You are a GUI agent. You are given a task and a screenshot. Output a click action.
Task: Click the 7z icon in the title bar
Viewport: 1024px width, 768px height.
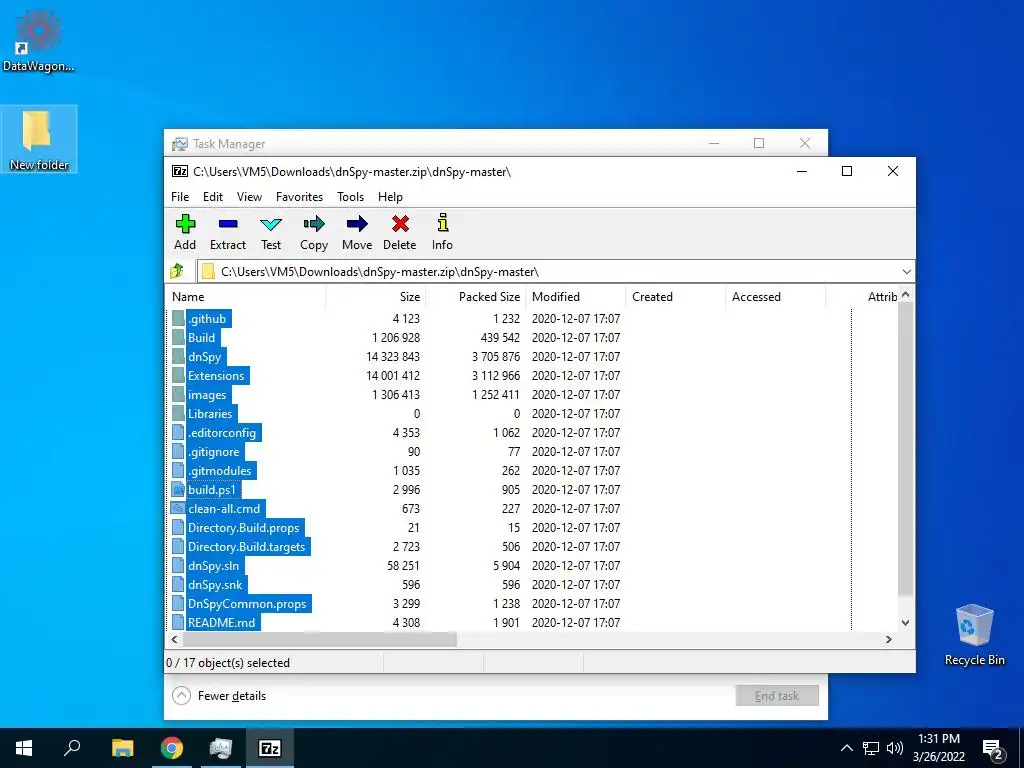(x=180, y=171)
